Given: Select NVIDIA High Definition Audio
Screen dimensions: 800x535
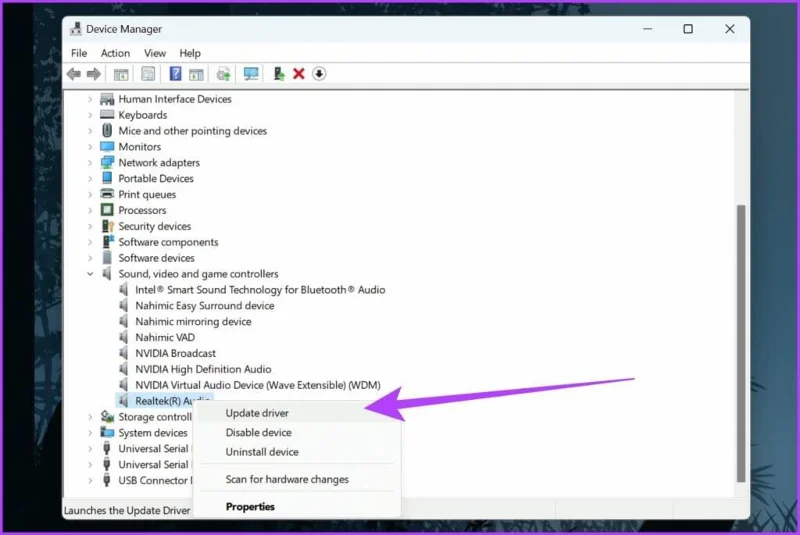Looking at the screenshot, I should point(203,369).
